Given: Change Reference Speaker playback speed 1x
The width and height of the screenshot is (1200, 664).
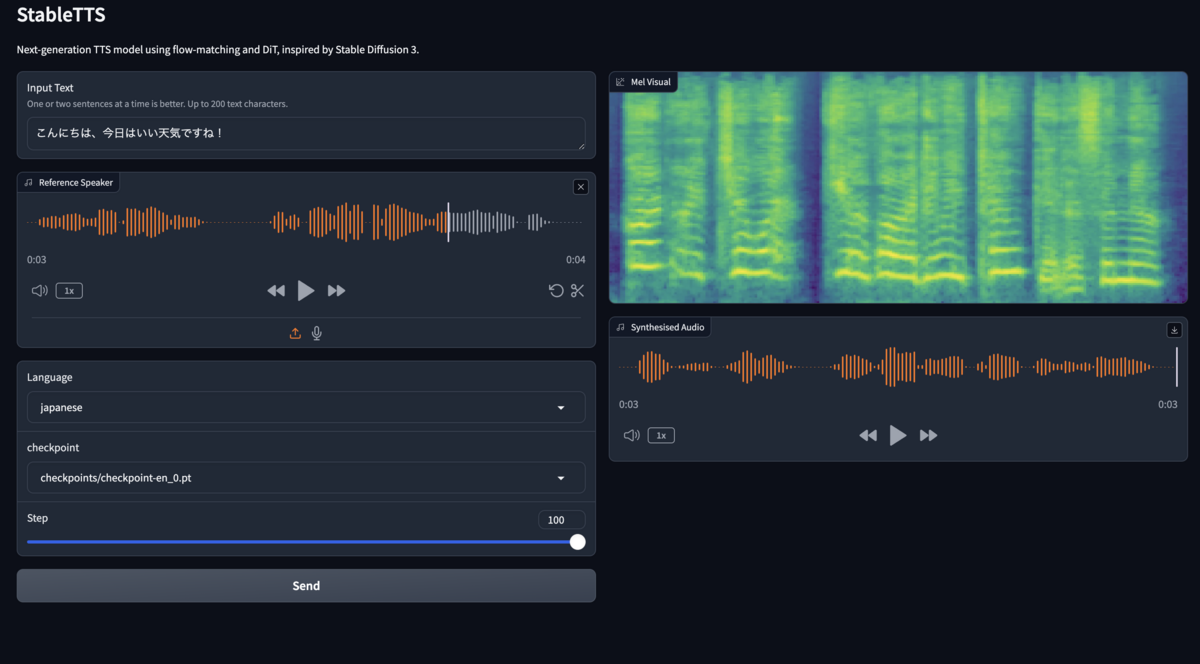Looking at the screenshot, I should (69, 291).
